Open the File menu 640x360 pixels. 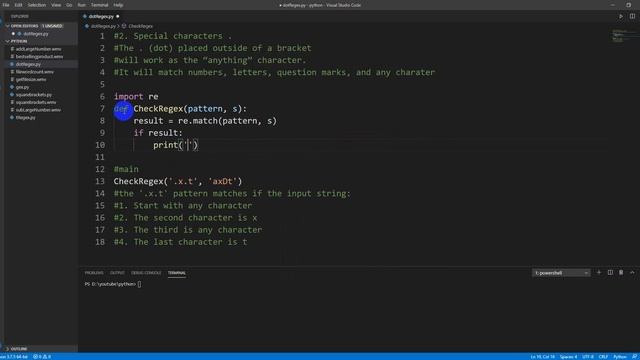point(6,5)
